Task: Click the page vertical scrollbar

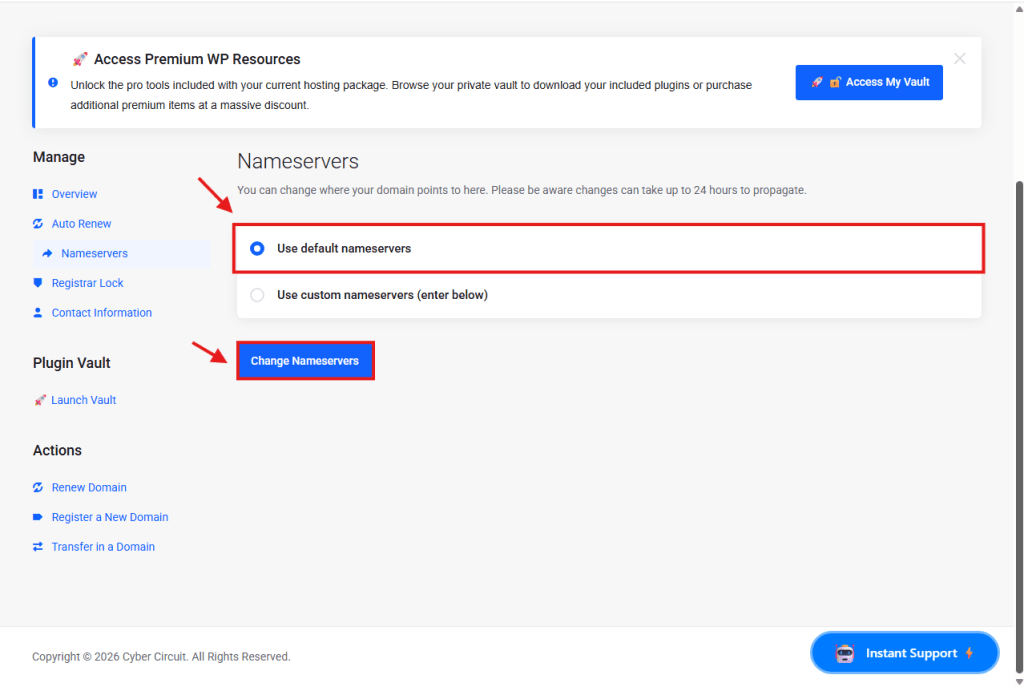Action: click(1018, 400)
